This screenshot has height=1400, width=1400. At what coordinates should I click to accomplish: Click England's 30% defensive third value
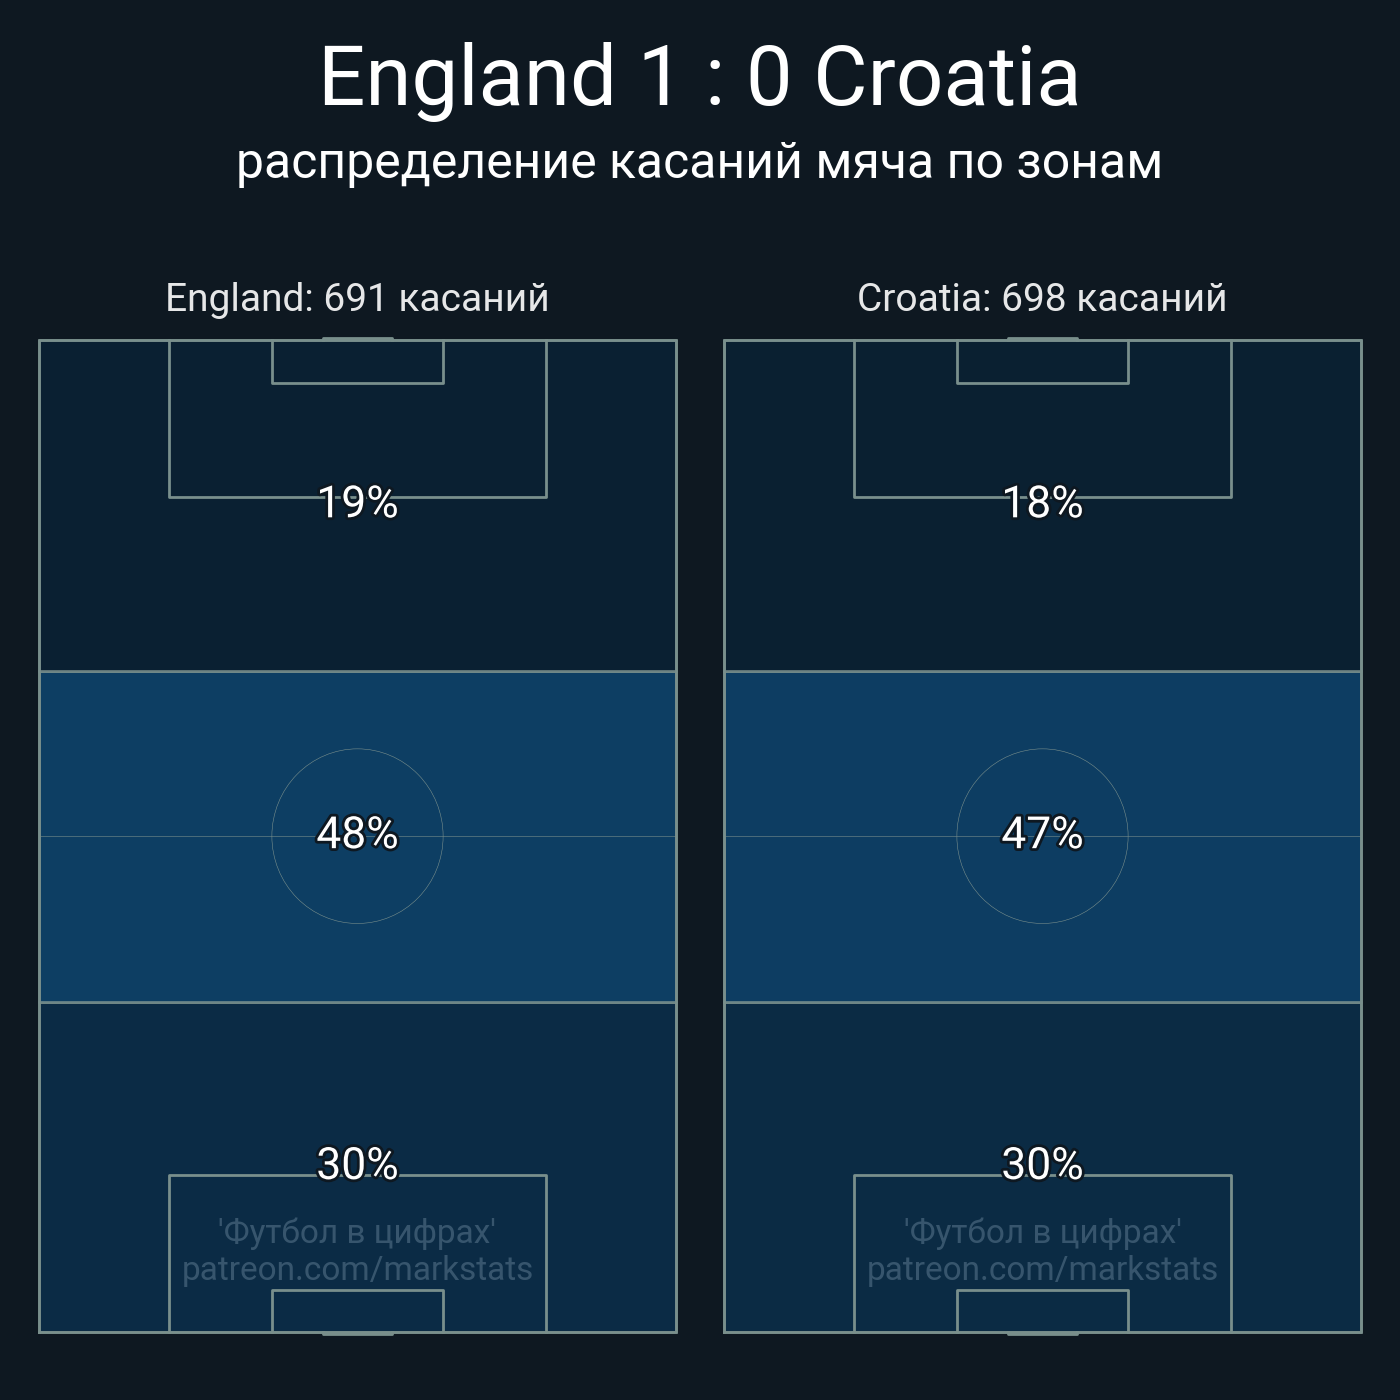pos(357,1164)
